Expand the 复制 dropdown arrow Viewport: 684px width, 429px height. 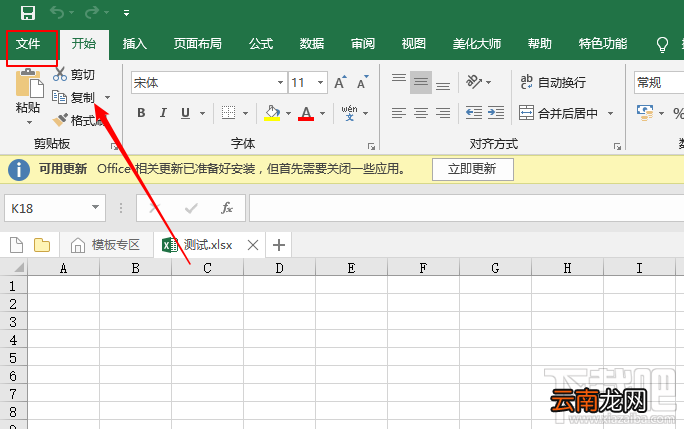(x=107, y=97)
